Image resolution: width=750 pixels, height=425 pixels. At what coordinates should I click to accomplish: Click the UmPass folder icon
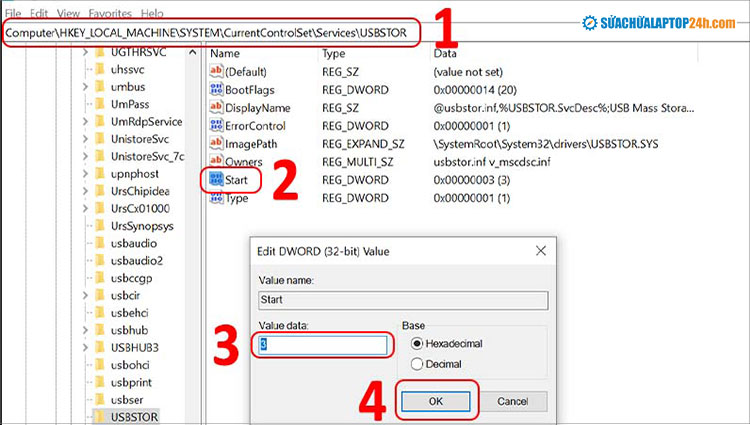tap(100, 104)
